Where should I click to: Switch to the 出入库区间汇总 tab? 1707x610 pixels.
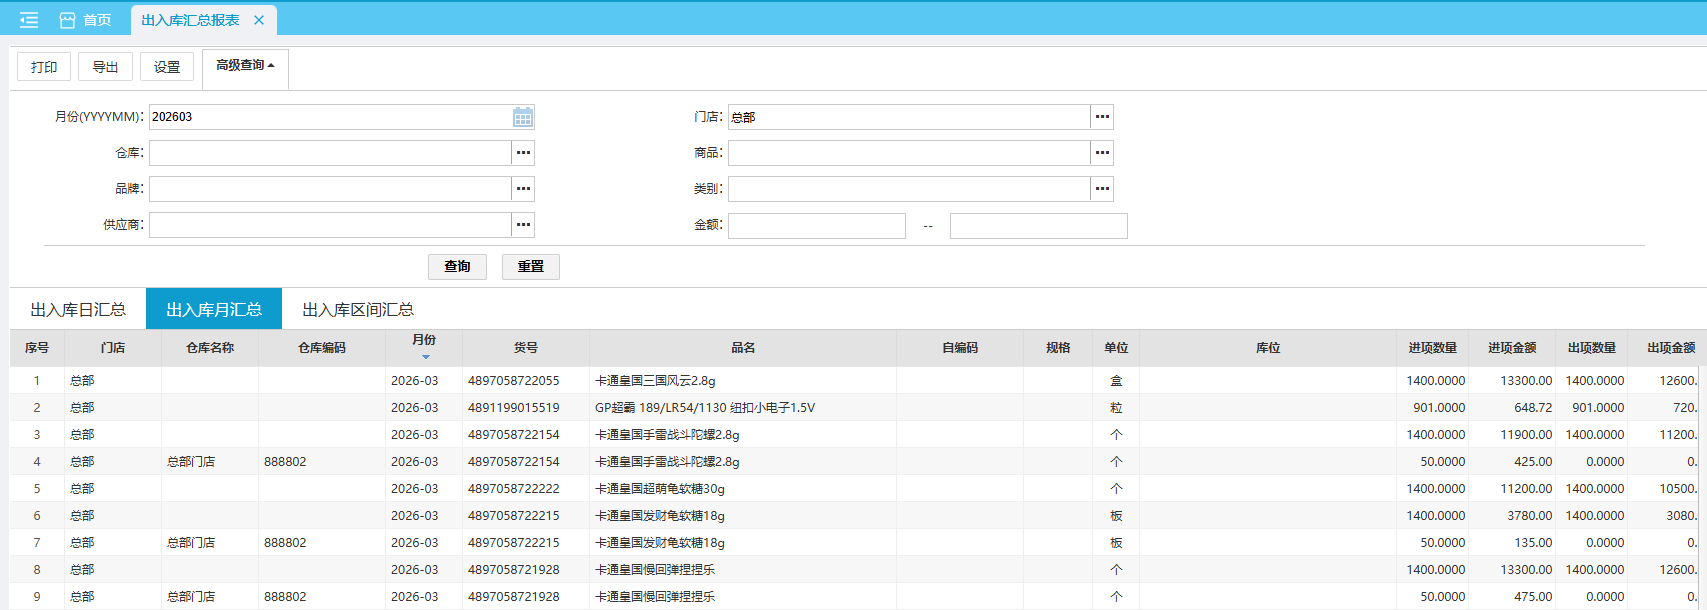click(x=358, y=309)
